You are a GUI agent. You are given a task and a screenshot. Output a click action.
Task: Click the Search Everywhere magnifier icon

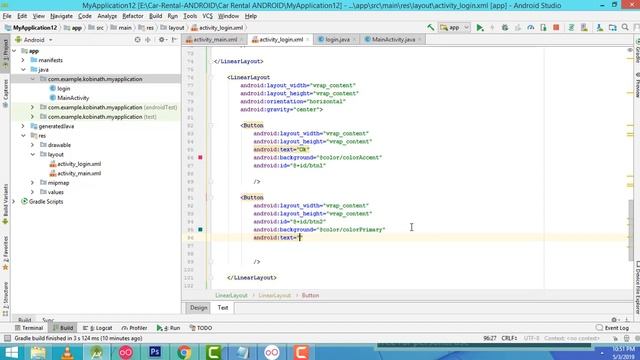tap(625, 27)
